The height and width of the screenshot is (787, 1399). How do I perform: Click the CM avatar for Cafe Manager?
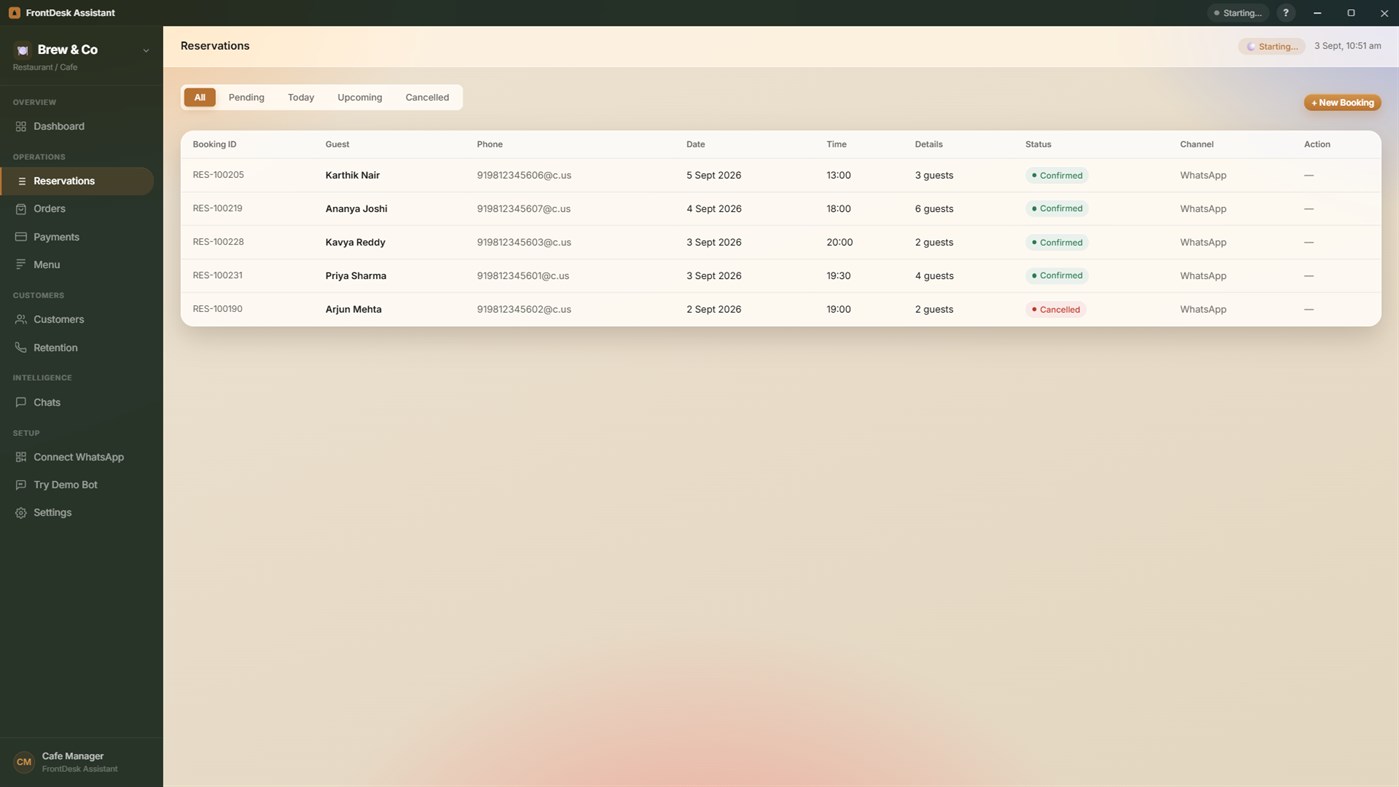pyautogui.click(x=24, y=762)
